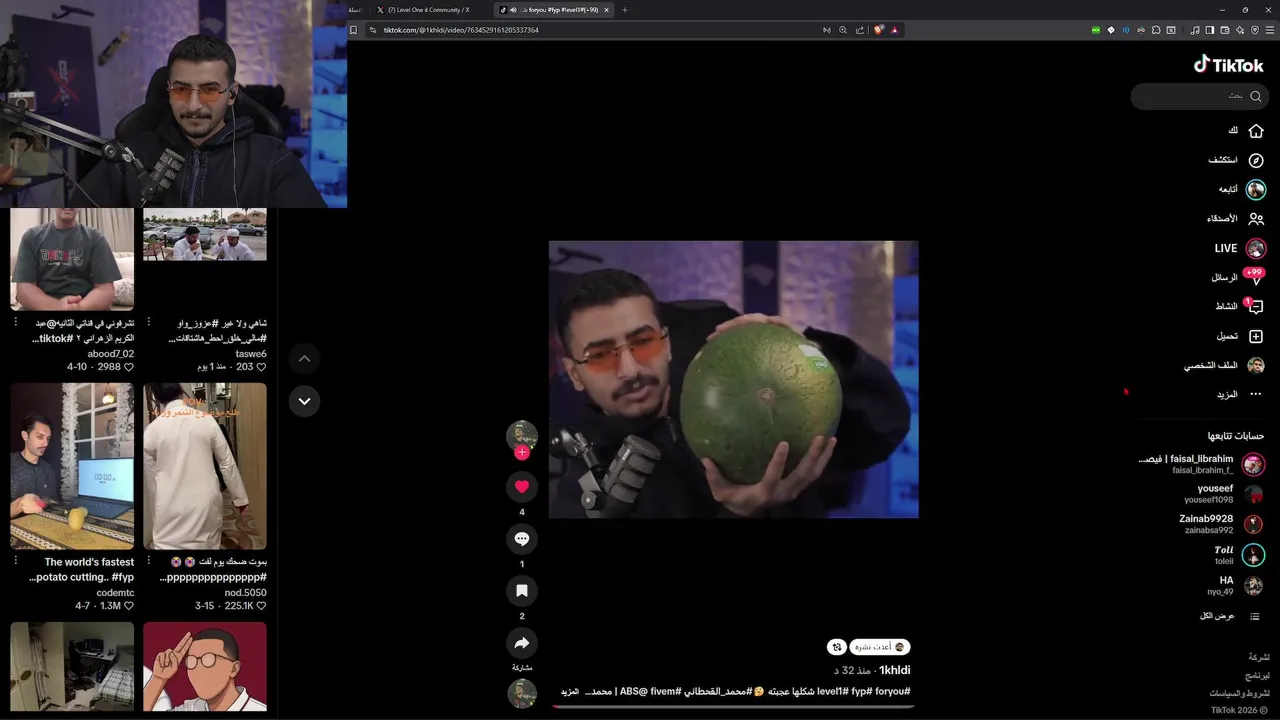Screen dimensions: 1280x720
Task: Open faisal_librahim followed account
Action: pyautogui.click(x=1201, y=464)
